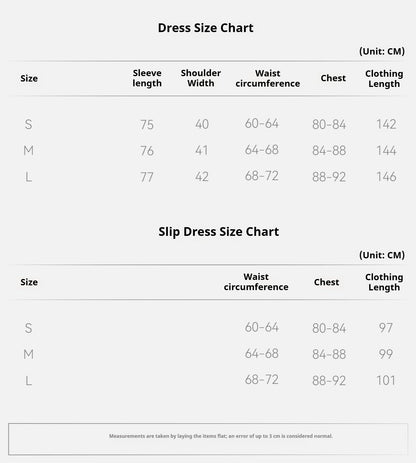Click shoulder width value 42
The width and height of the screenshot is (416, 463).
[x=202, y=177]
